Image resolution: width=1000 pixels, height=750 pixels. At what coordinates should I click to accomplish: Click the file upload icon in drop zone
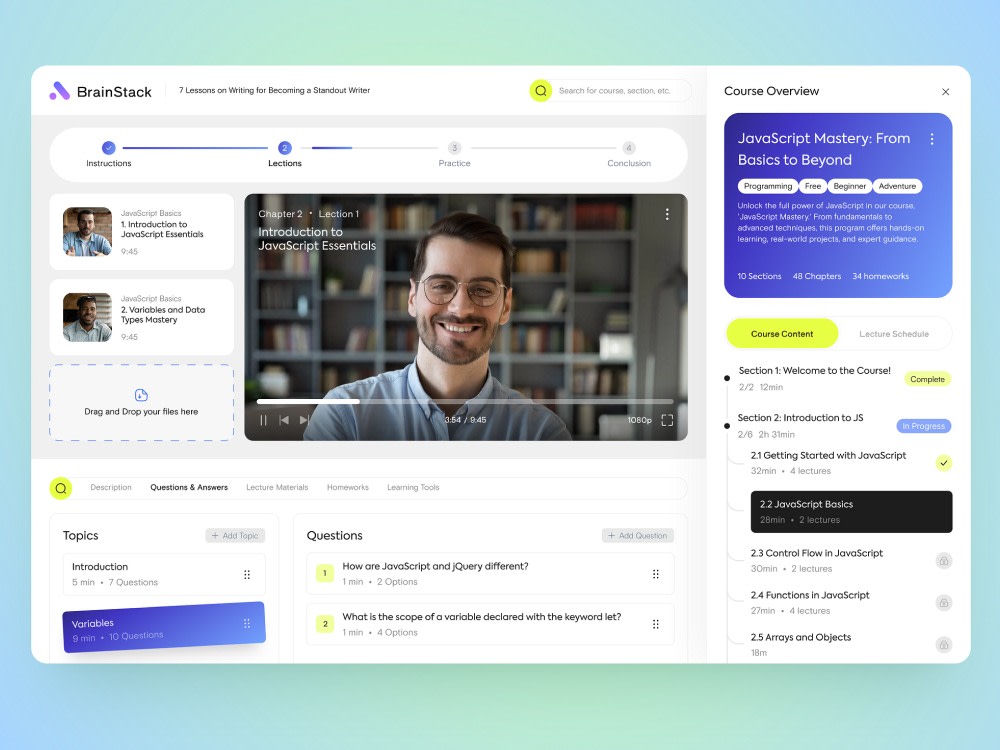tap(142, 395)
